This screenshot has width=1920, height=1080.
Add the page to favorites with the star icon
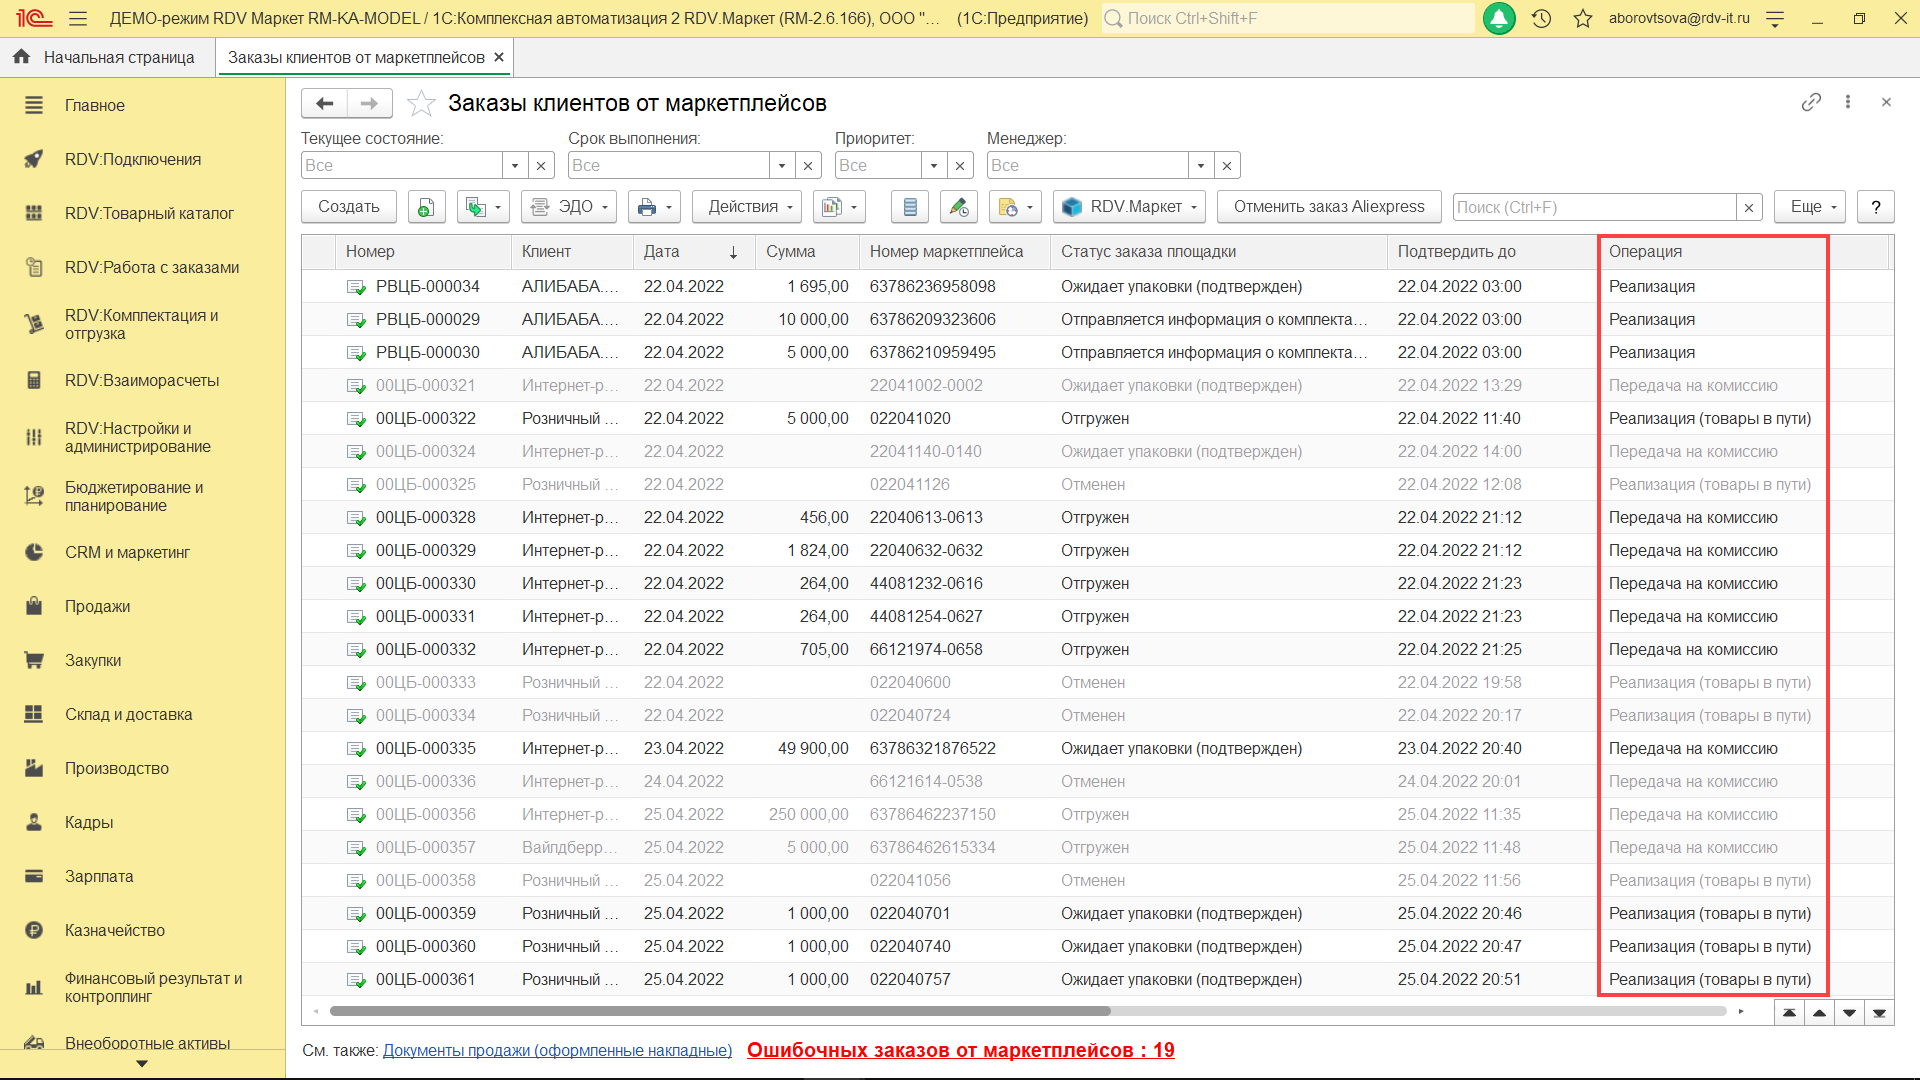422,103
